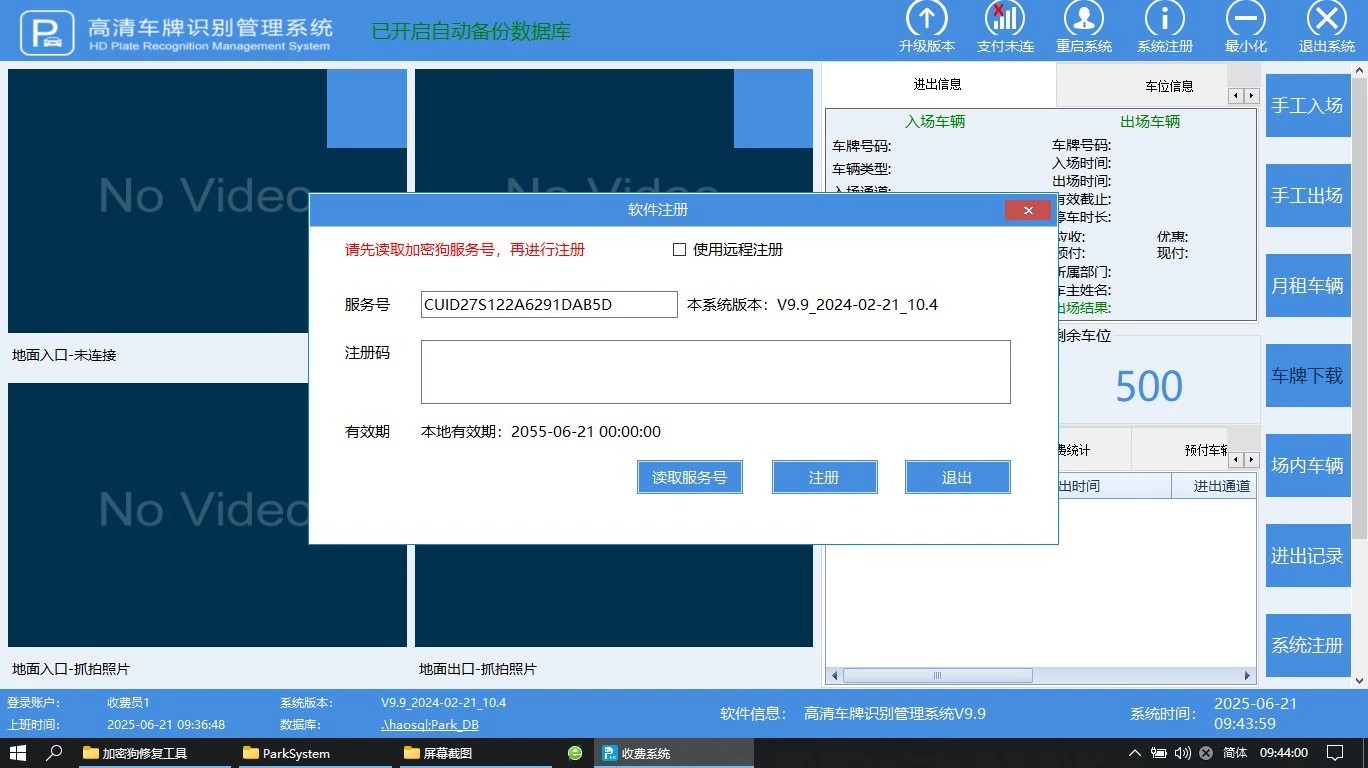Open the 进出记录 records
Screen dimensions: 1368x768
(x=1307, y=556)
